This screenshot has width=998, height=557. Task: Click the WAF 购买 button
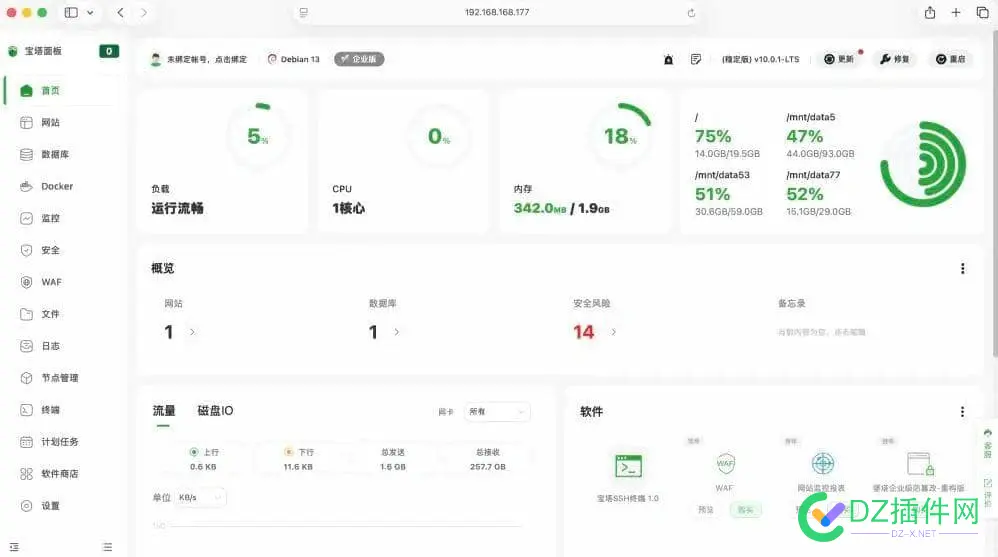point(745,509)
